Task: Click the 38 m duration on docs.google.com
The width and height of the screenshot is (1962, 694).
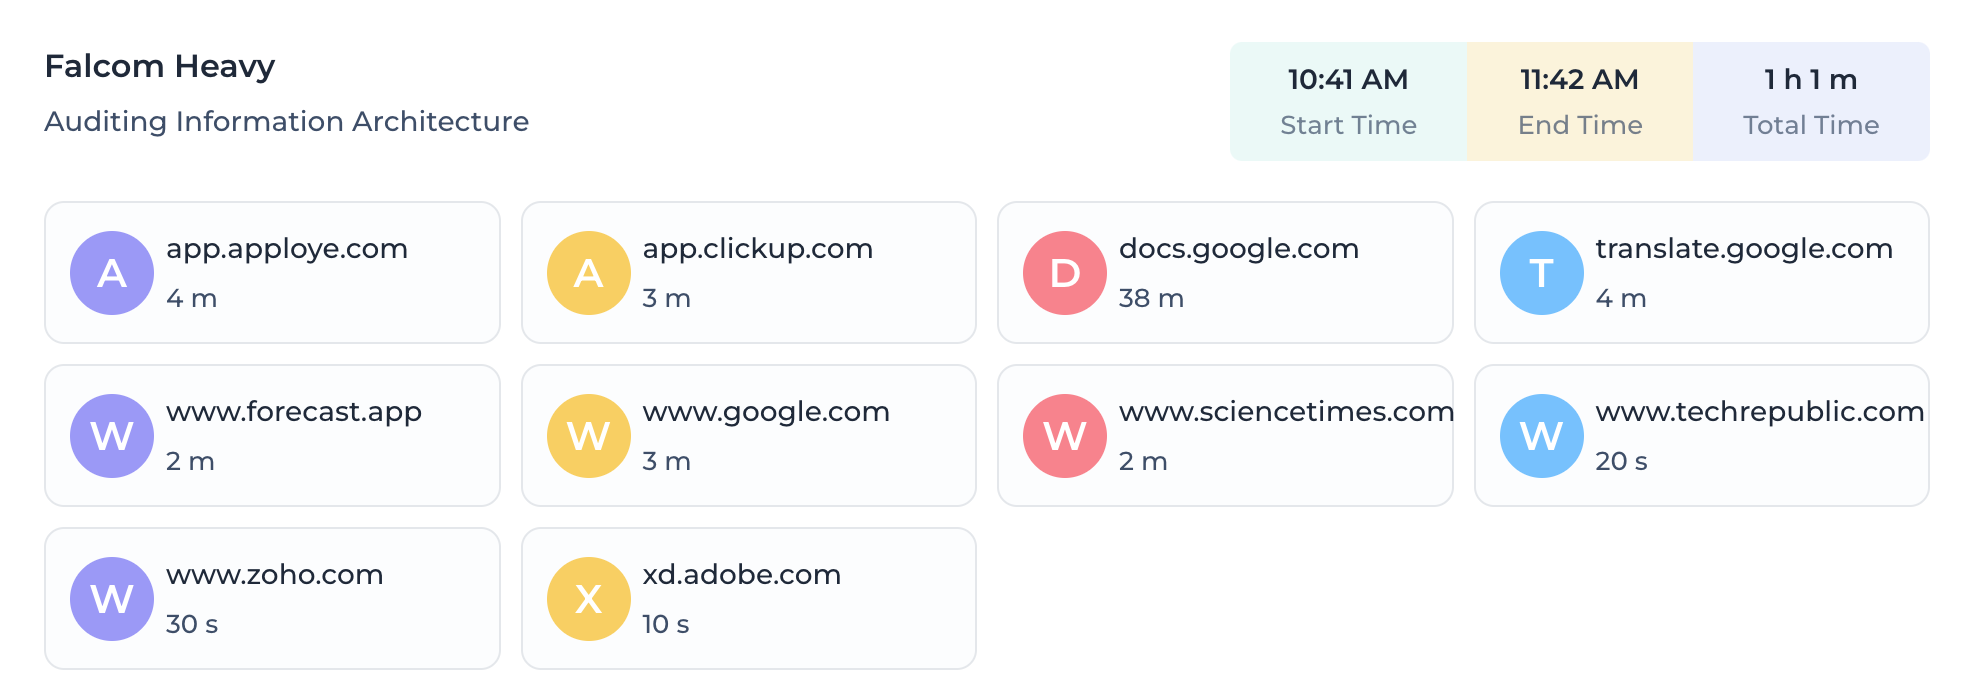Action: point(1152,297)
